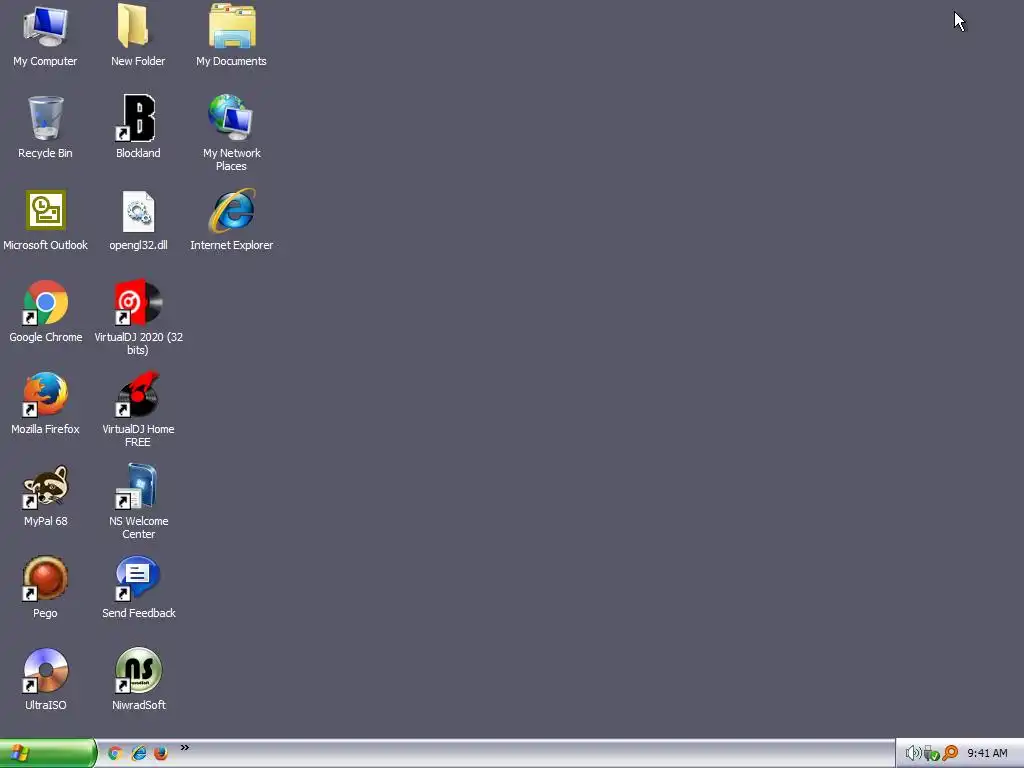
Task: Open the volume speaker tray icon
Action: point(912,754)
